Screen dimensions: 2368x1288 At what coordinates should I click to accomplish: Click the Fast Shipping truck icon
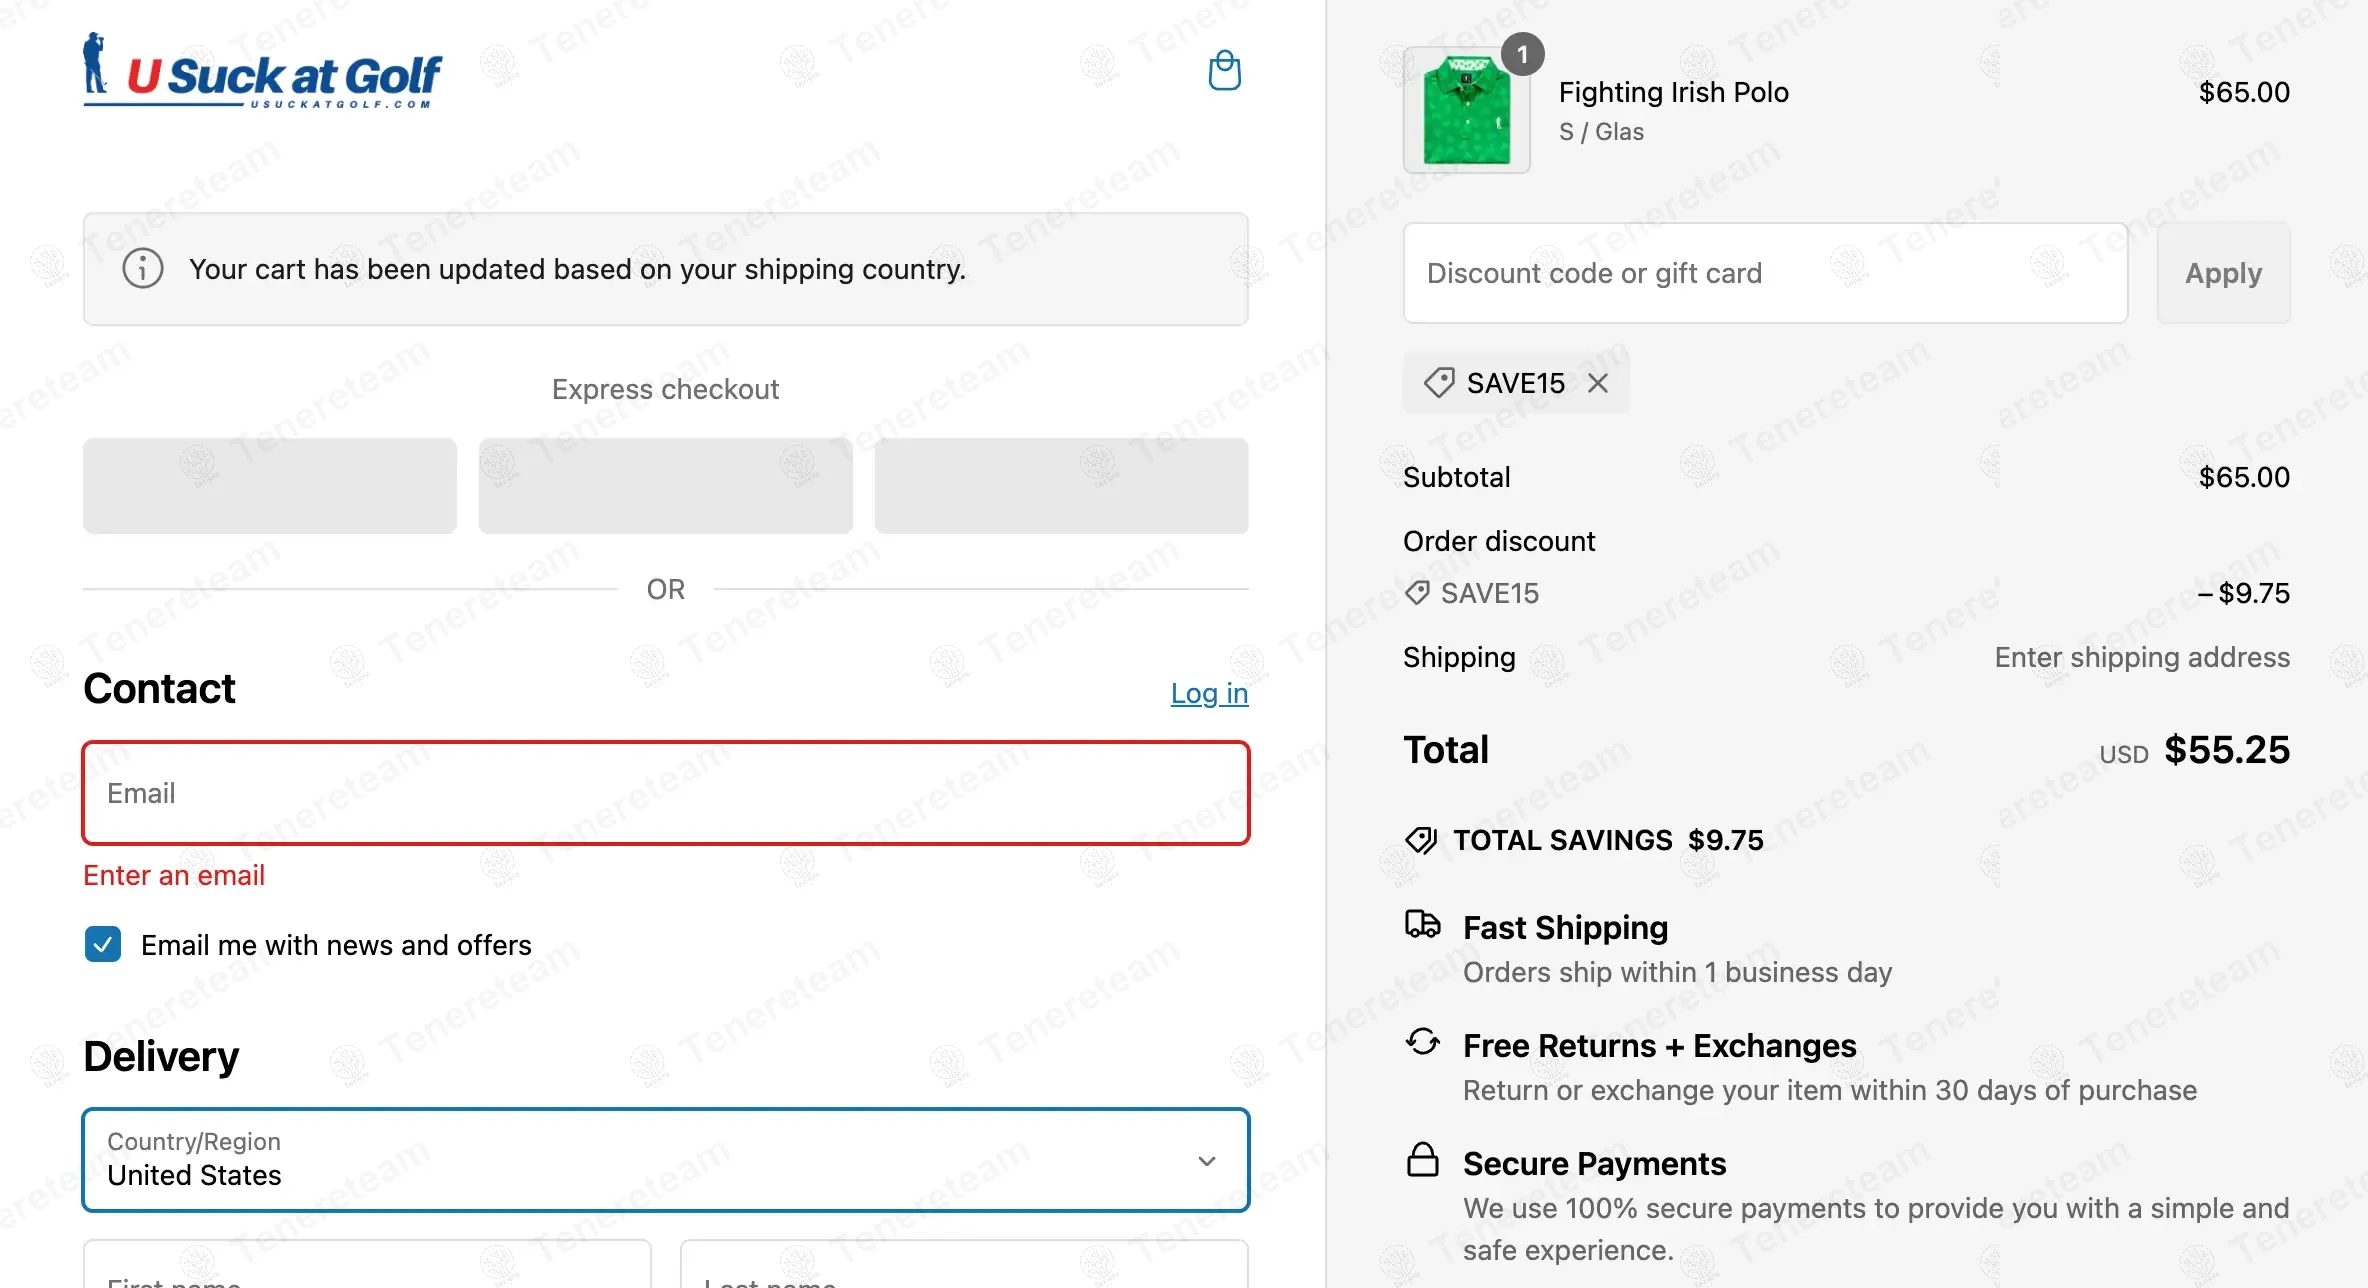(x=1422, y=924)
